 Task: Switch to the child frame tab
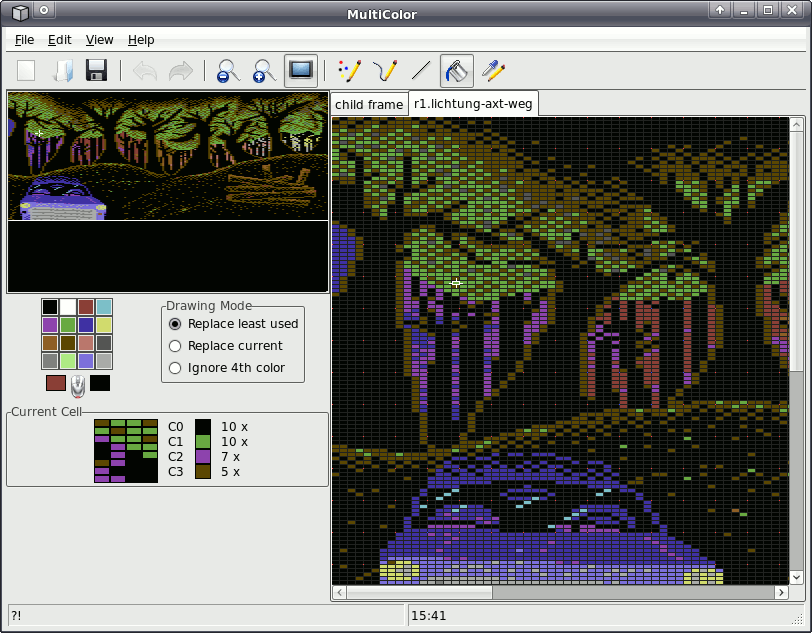click(369, 105)
